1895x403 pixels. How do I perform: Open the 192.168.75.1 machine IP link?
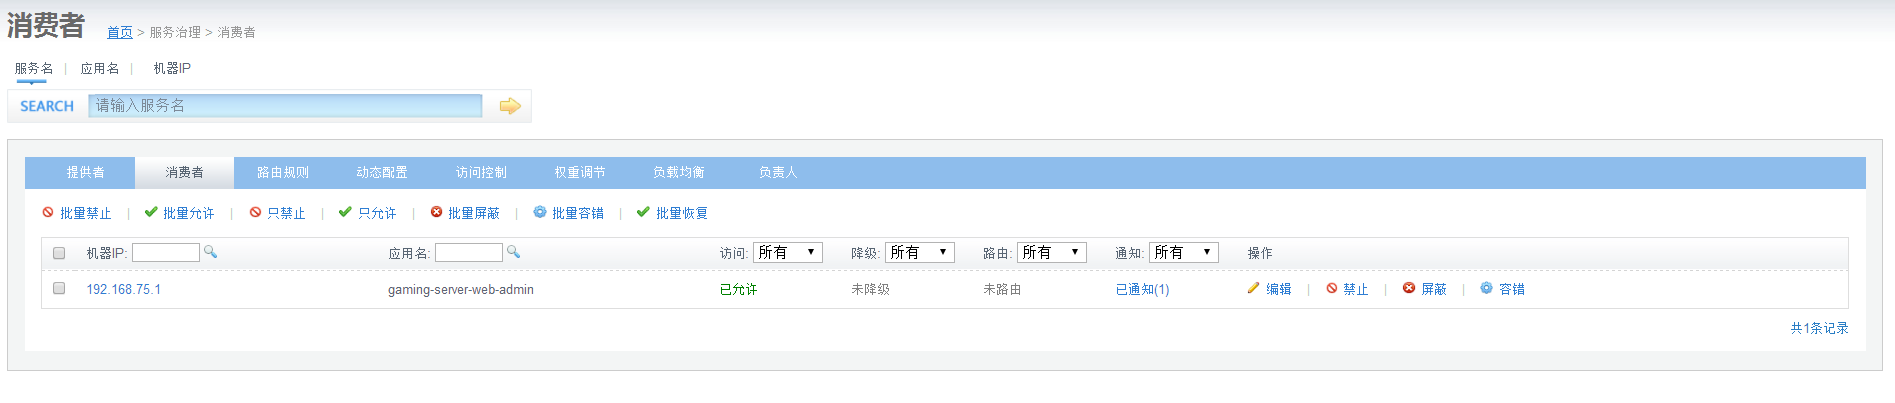tap(123, 289)
